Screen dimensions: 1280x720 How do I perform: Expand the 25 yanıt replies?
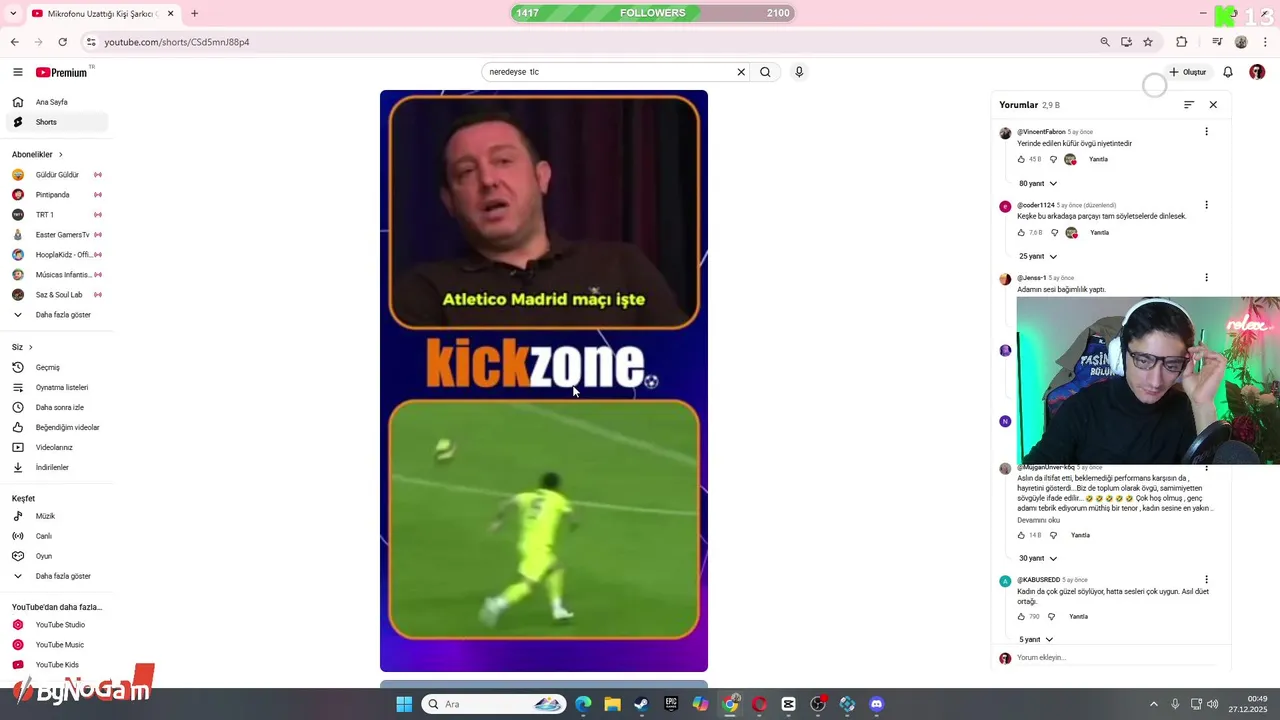[x=1038, y=257]
